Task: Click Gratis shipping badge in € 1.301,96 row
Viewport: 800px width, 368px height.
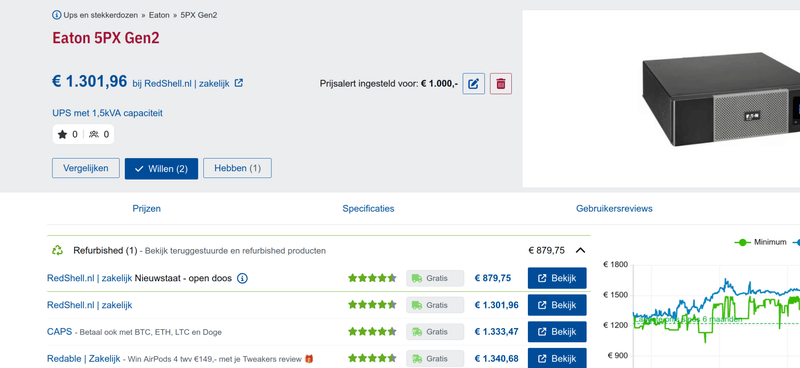Action: 435,305
